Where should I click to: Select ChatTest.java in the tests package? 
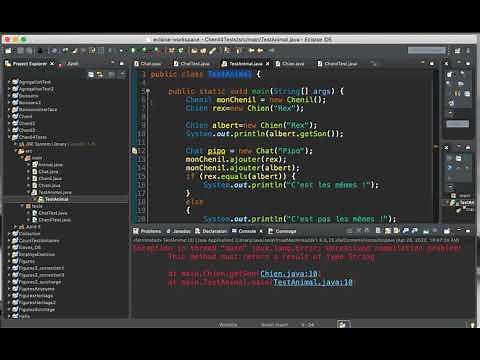[x=50, y=213]
